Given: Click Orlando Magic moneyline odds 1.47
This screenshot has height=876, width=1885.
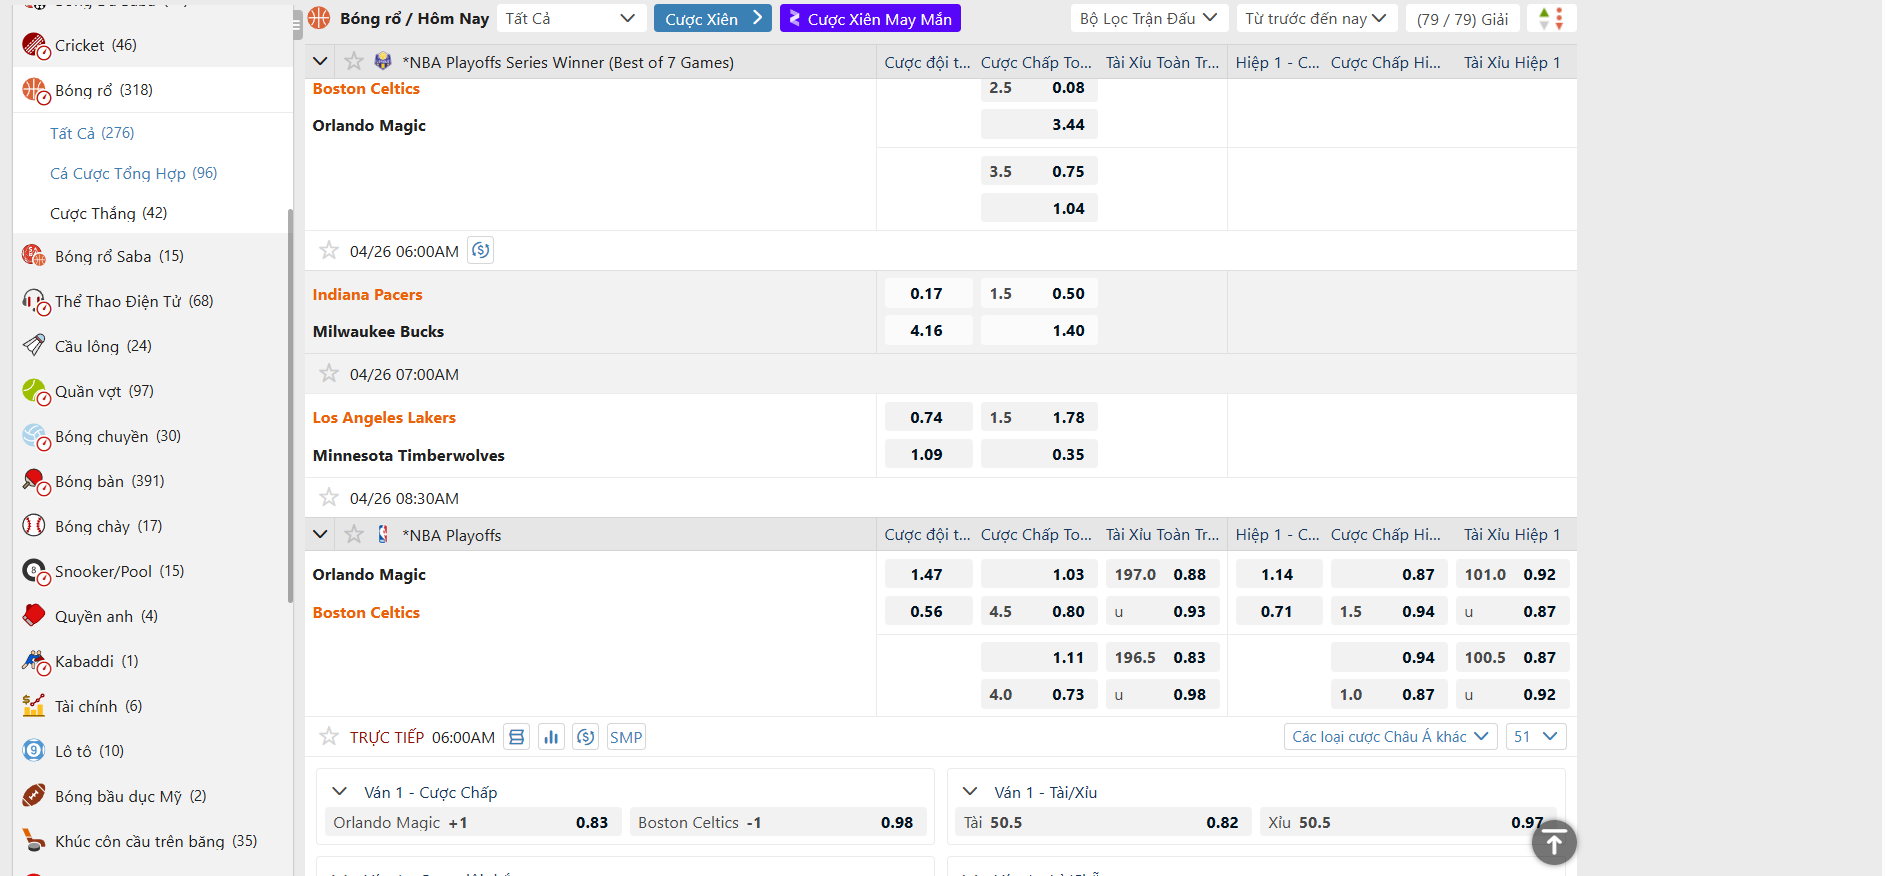Looking at the screenshot, I should [x=928, y=575].
